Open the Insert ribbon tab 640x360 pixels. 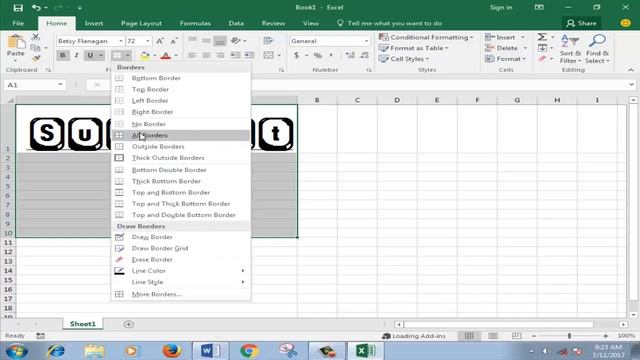pyautogui.click(x=94, y=23)
